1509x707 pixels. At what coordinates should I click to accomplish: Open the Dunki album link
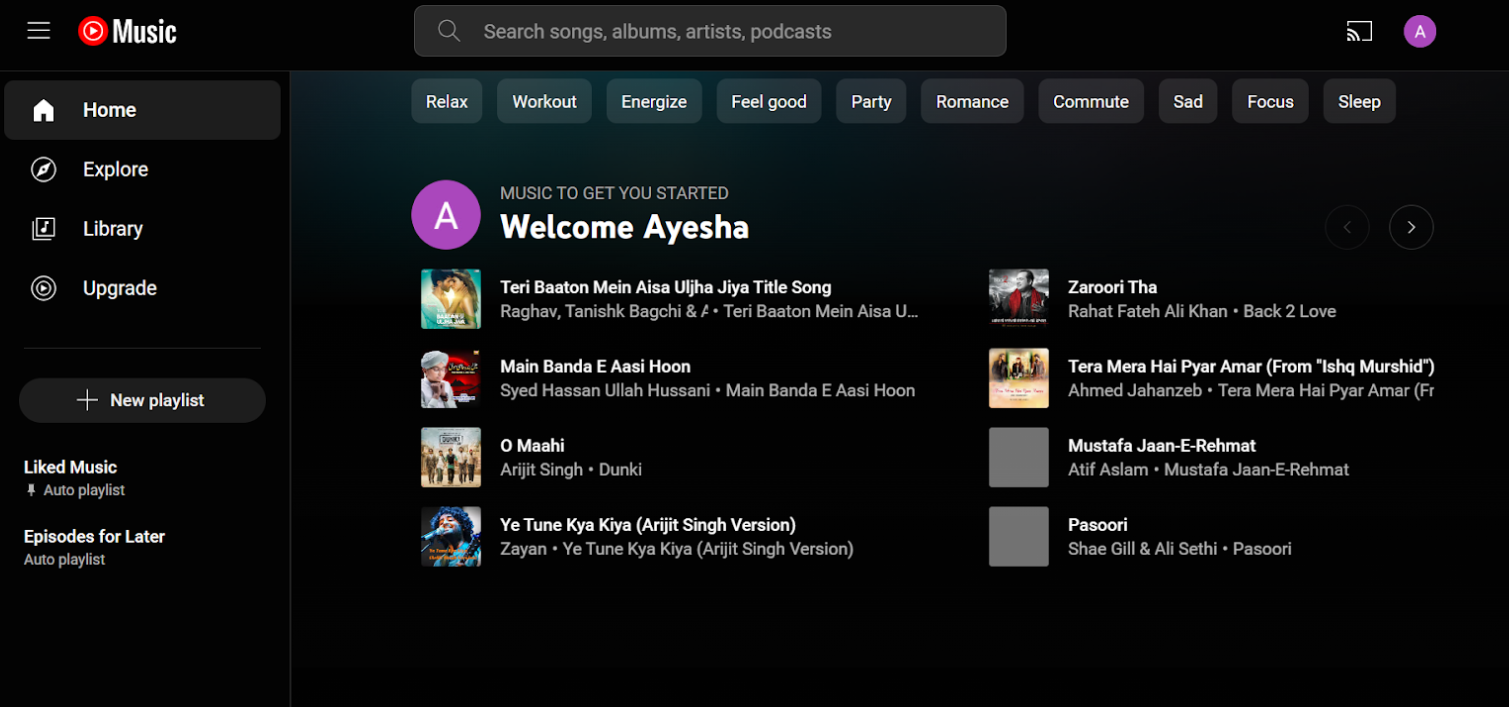click(620, 470)
